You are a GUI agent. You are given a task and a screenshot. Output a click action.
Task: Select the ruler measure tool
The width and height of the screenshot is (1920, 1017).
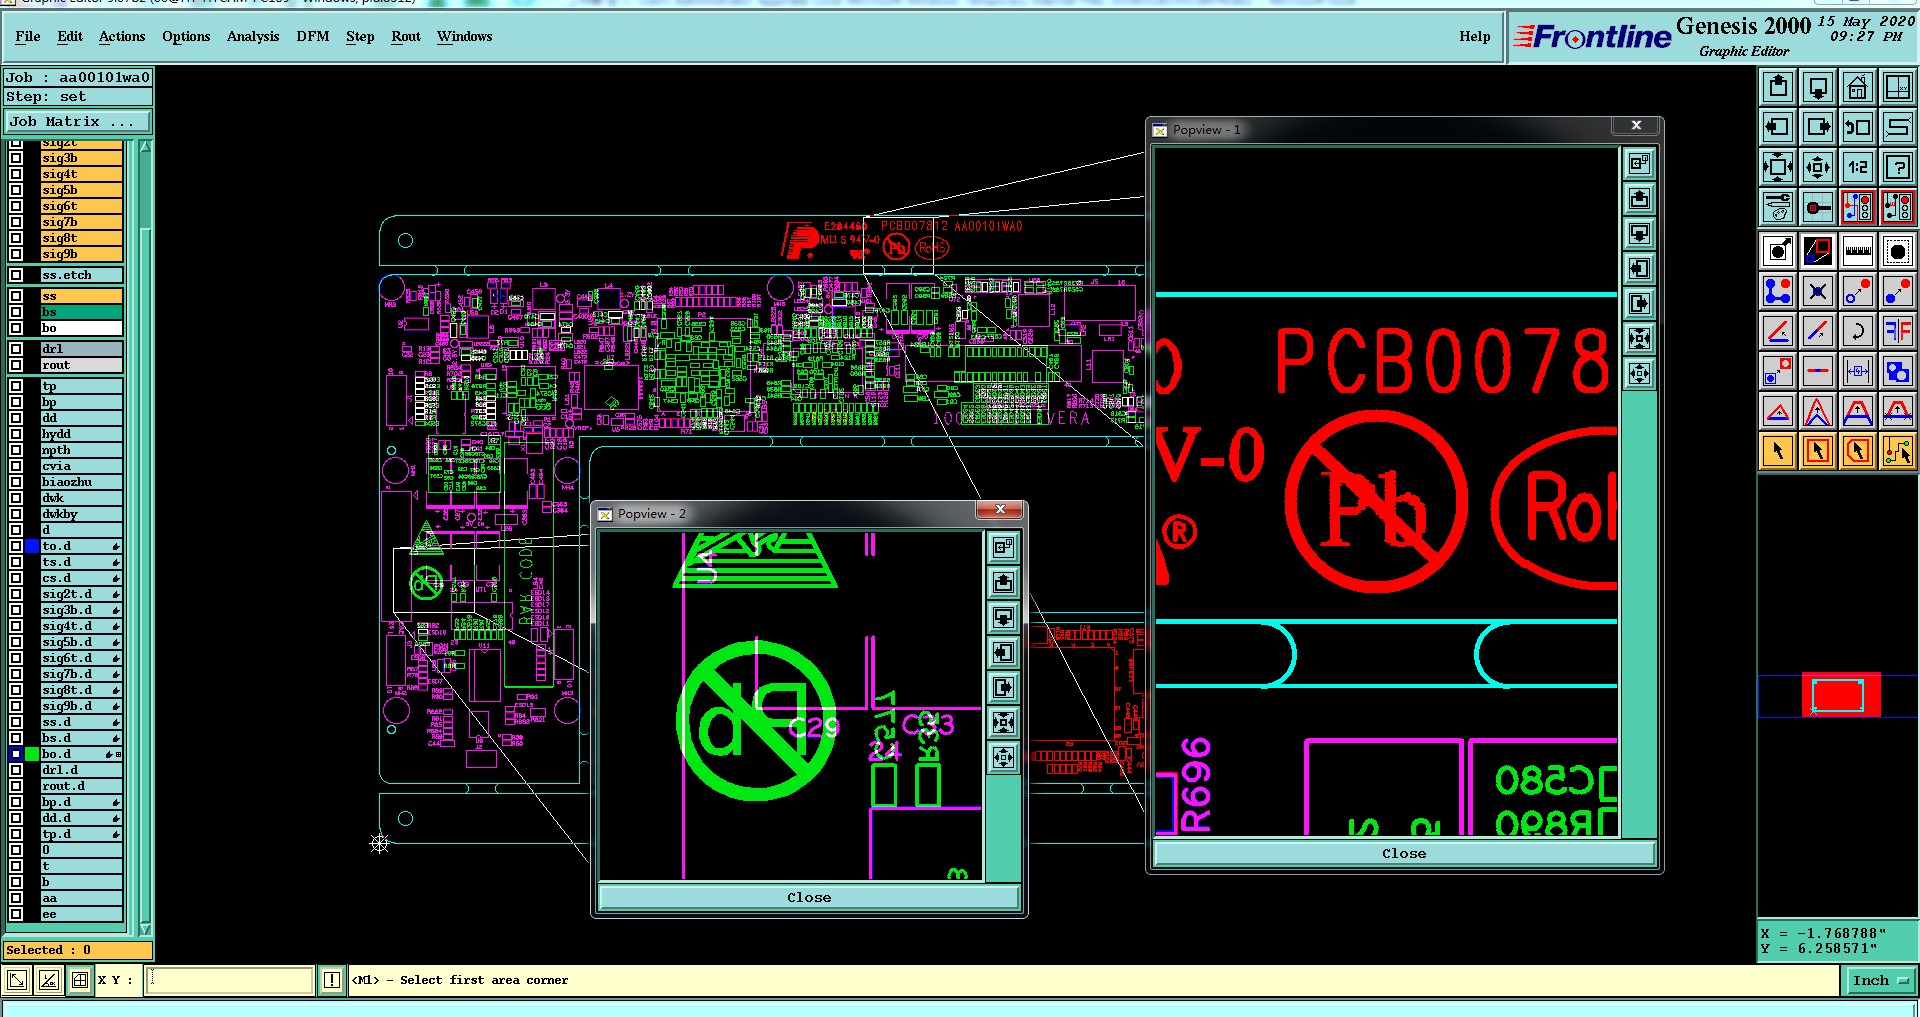pos(1858,251)
